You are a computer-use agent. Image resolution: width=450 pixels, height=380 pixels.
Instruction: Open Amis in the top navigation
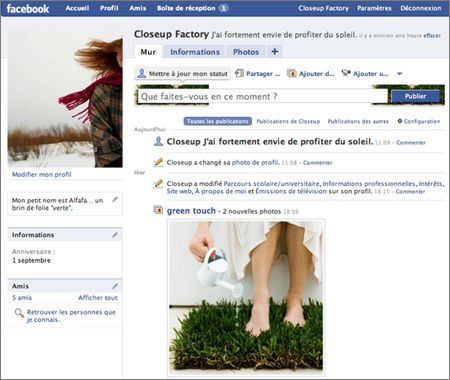pyautogui.click(x=138, y=8)
